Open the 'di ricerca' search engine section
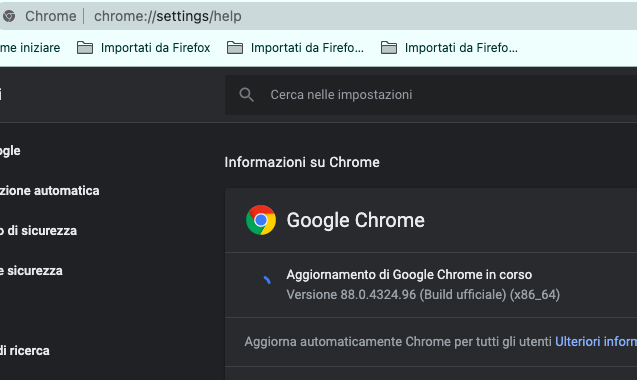 point(25,350)
